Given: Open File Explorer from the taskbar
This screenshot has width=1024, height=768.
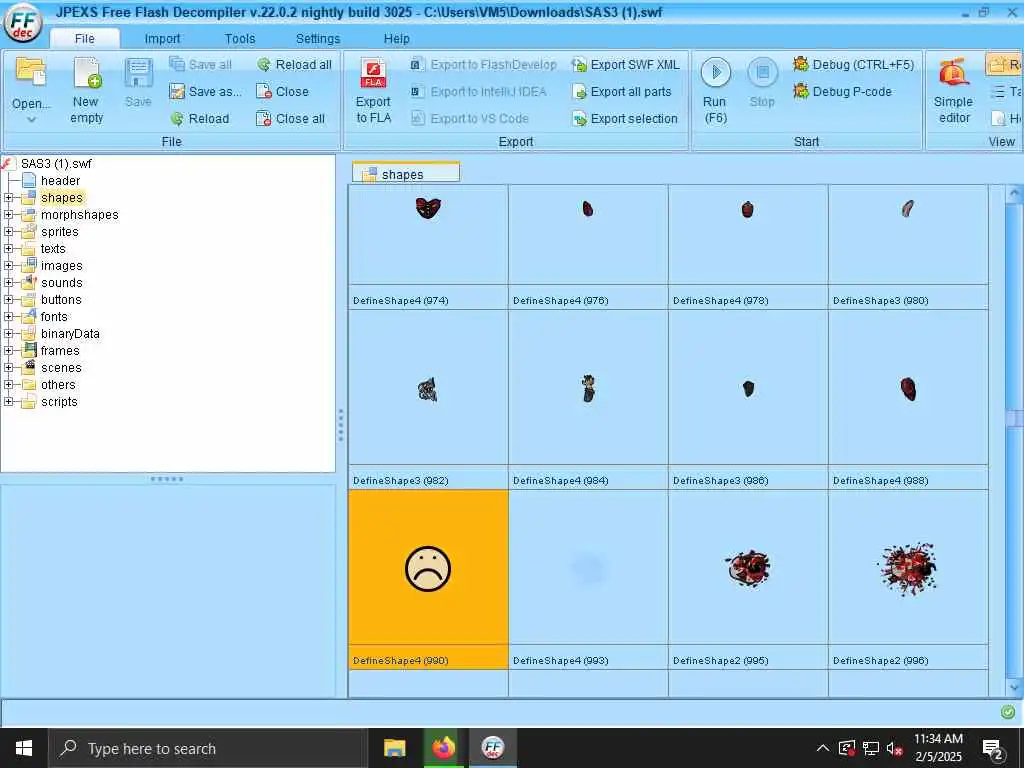Looking at the screenshot, I should tap(394, 748).
